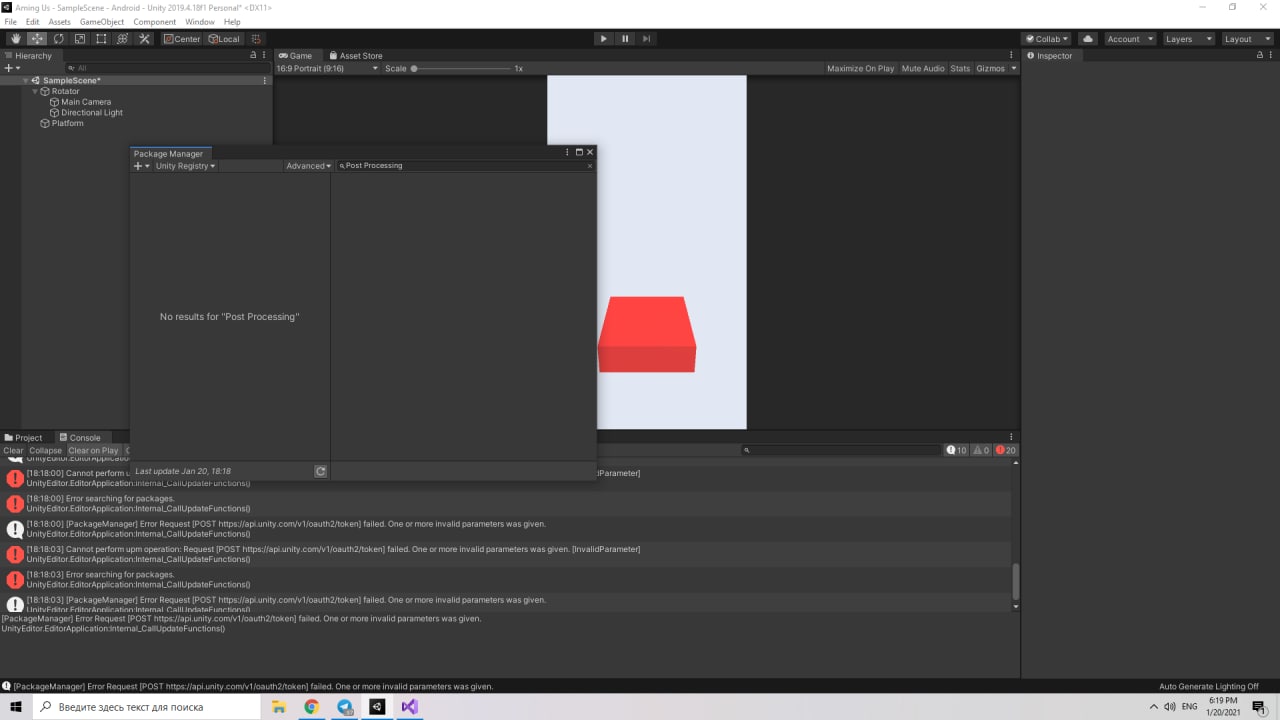This screenshot has width=1280, height=720.
Task: Open Package Manager window options menu
Action: (567, 152)
